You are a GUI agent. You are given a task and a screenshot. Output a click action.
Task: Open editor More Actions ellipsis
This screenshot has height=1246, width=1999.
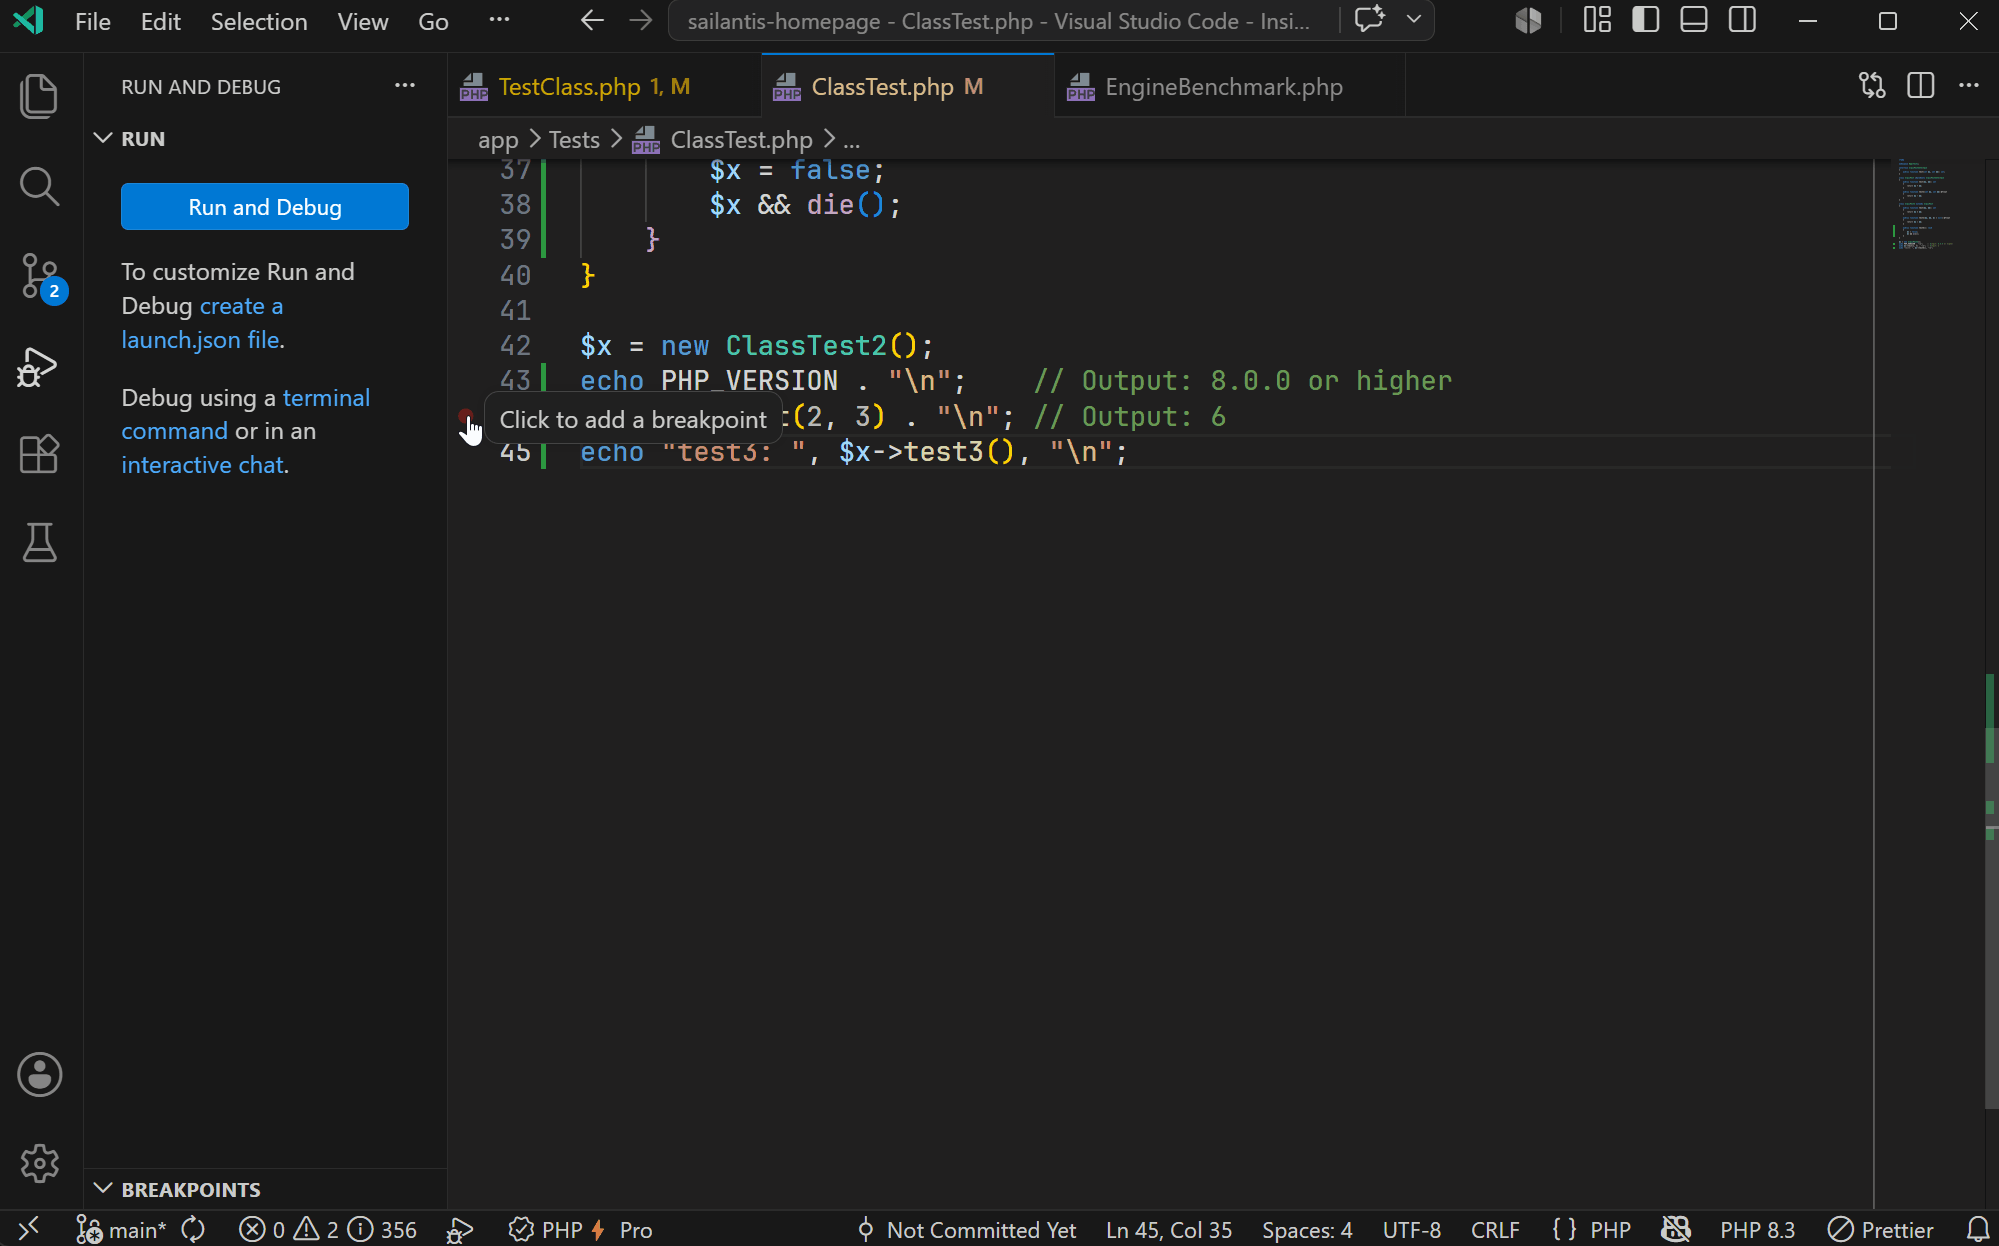(x=1969, y=86)
